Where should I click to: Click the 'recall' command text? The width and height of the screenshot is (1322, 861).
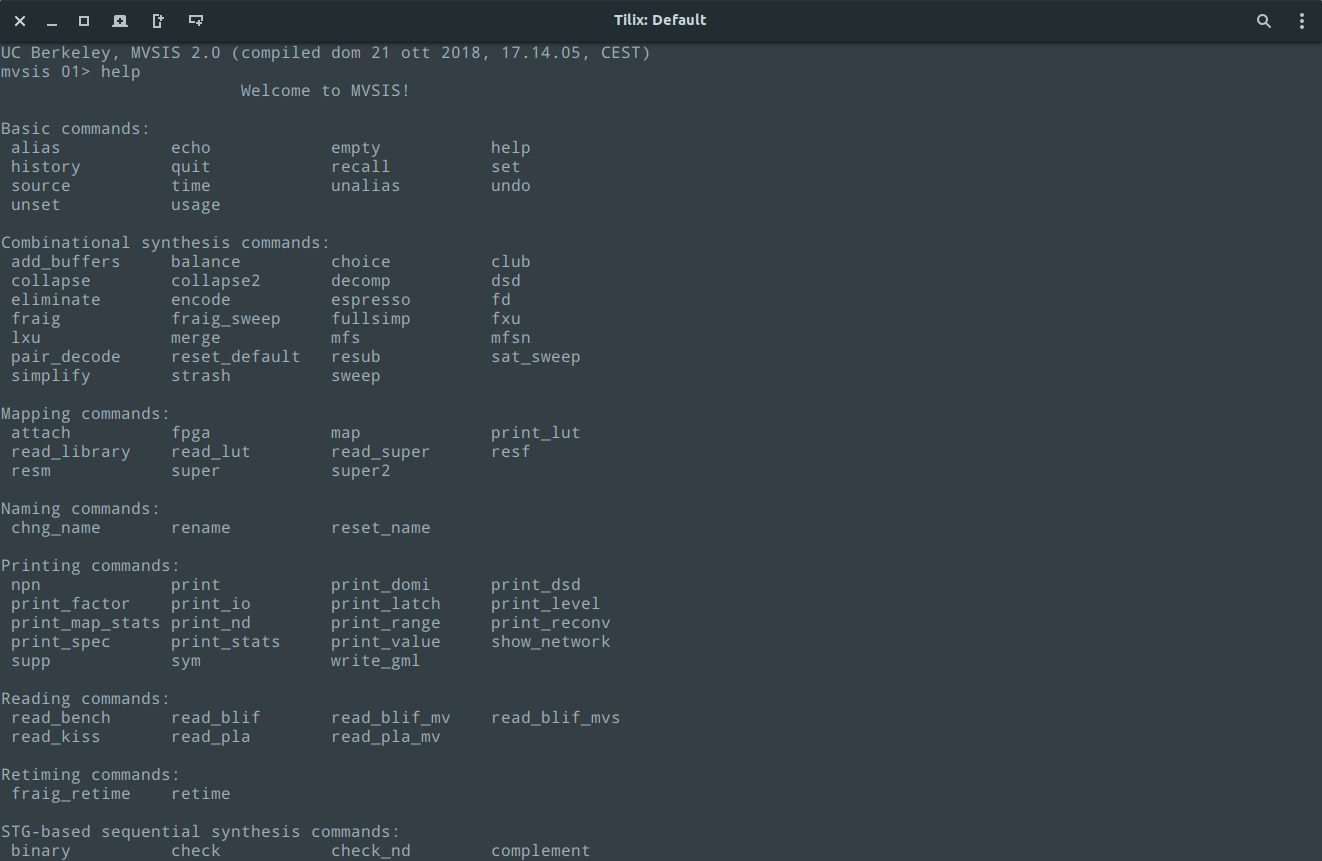point(361,167)
